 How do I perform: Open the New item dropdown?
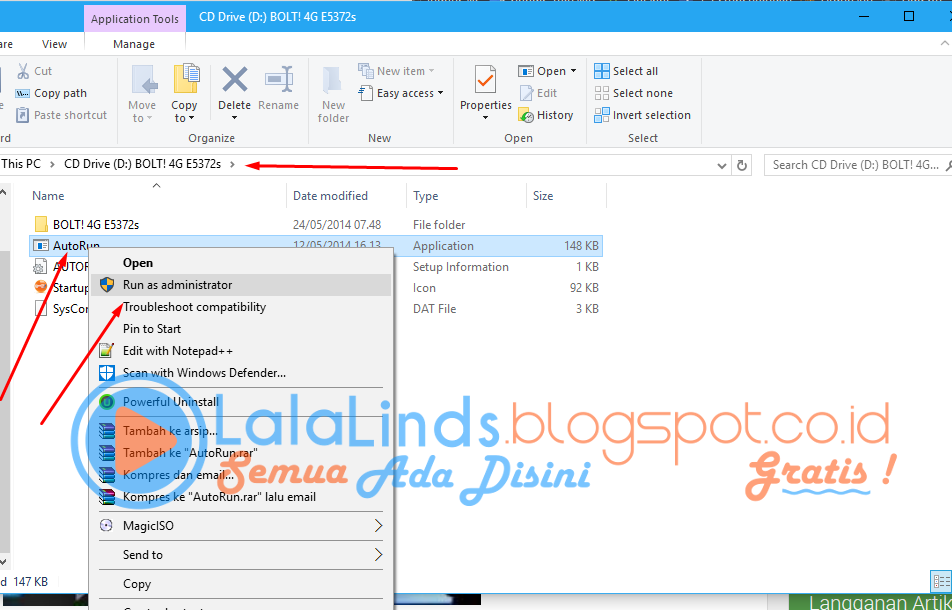coord(396,71)
